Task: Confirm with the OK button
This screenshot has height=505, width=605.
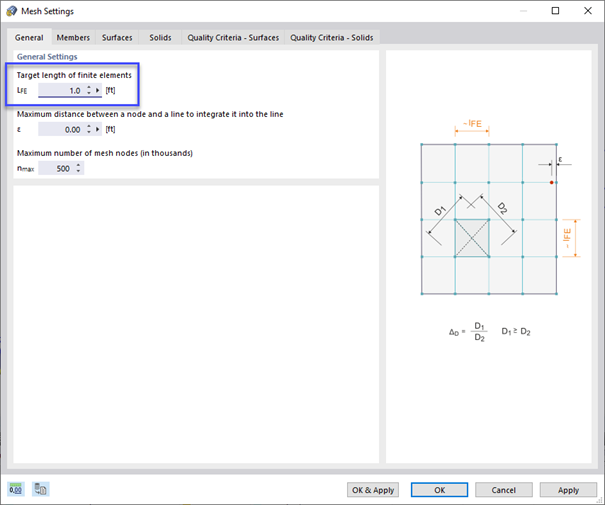Action: 439,490
